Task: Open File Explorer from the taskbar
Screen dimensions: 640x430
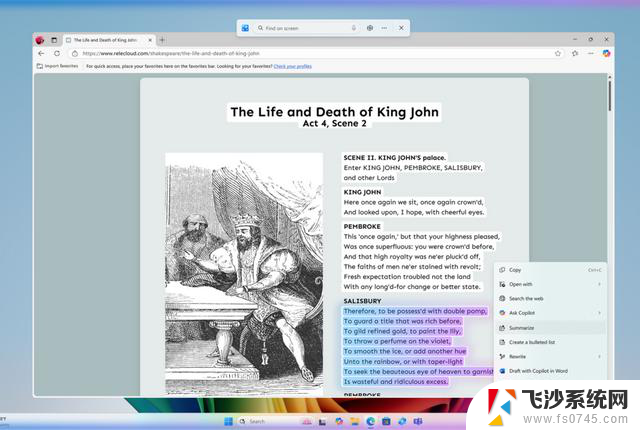Action: (355, 421)
